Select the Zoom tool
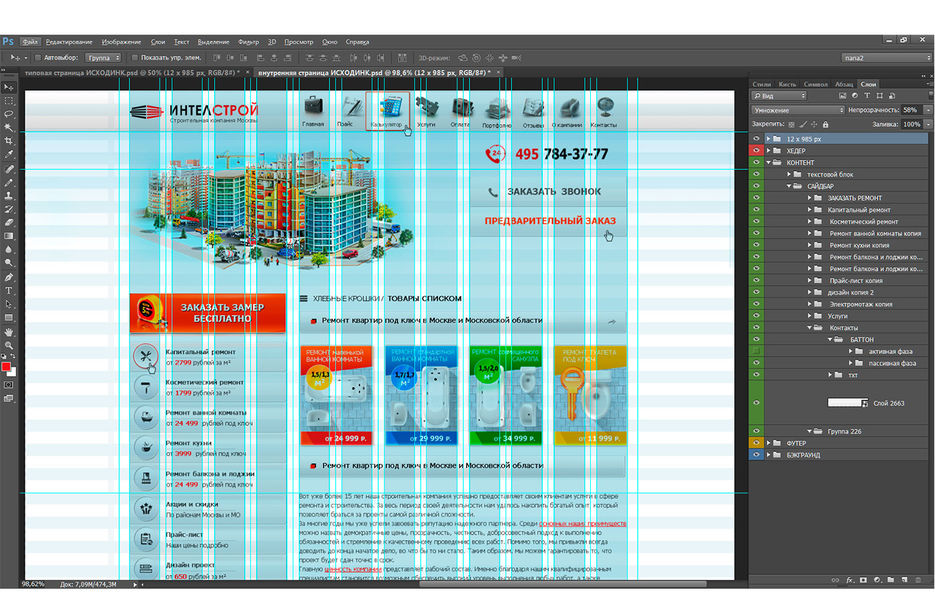The width and height of the screenshot is (935, 604). (x=8, y=345)
